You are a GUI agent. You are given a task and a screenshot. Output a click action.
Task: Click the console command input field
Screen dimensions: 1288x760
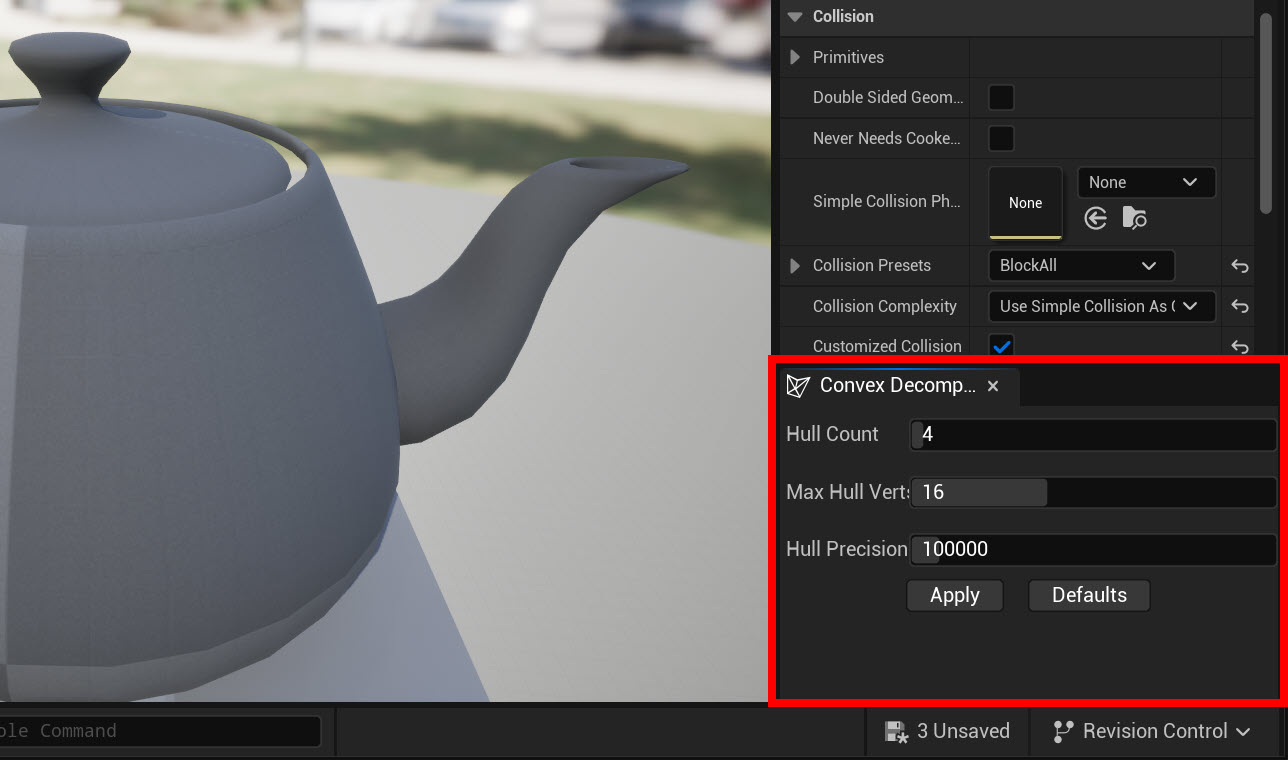point(160,731)
